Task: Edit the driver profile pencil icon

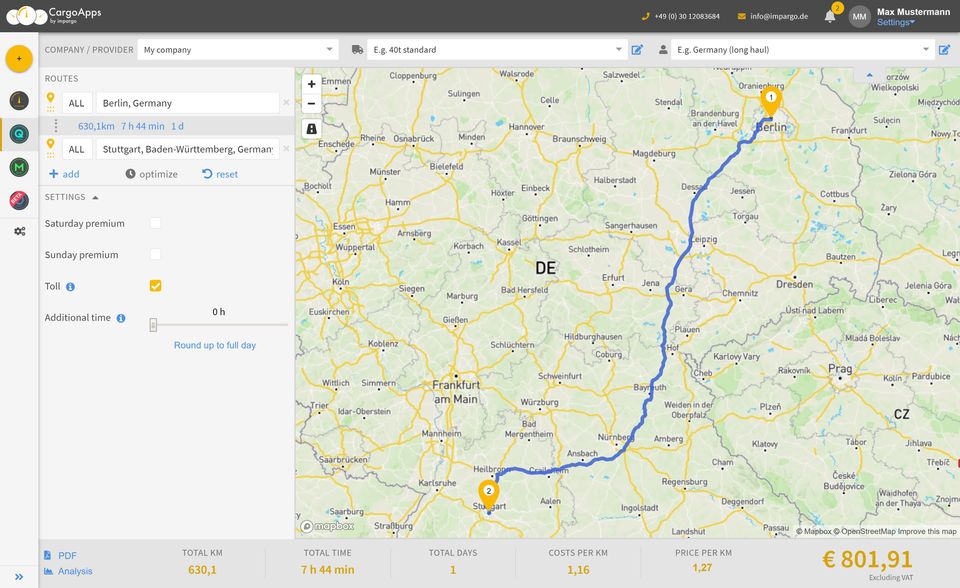Action: [945, 50]
